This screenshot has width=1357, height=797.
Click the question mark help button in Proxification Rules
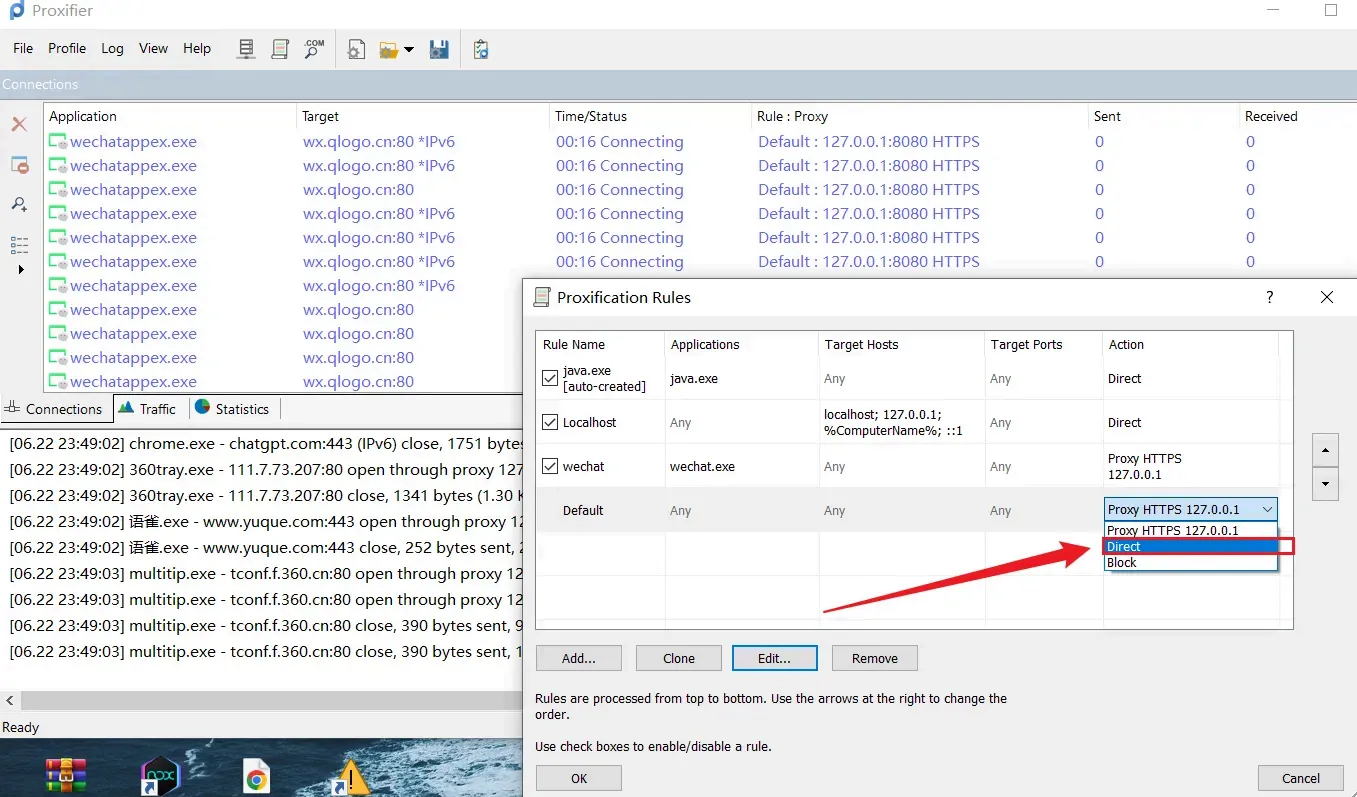tap(1270, 297)
